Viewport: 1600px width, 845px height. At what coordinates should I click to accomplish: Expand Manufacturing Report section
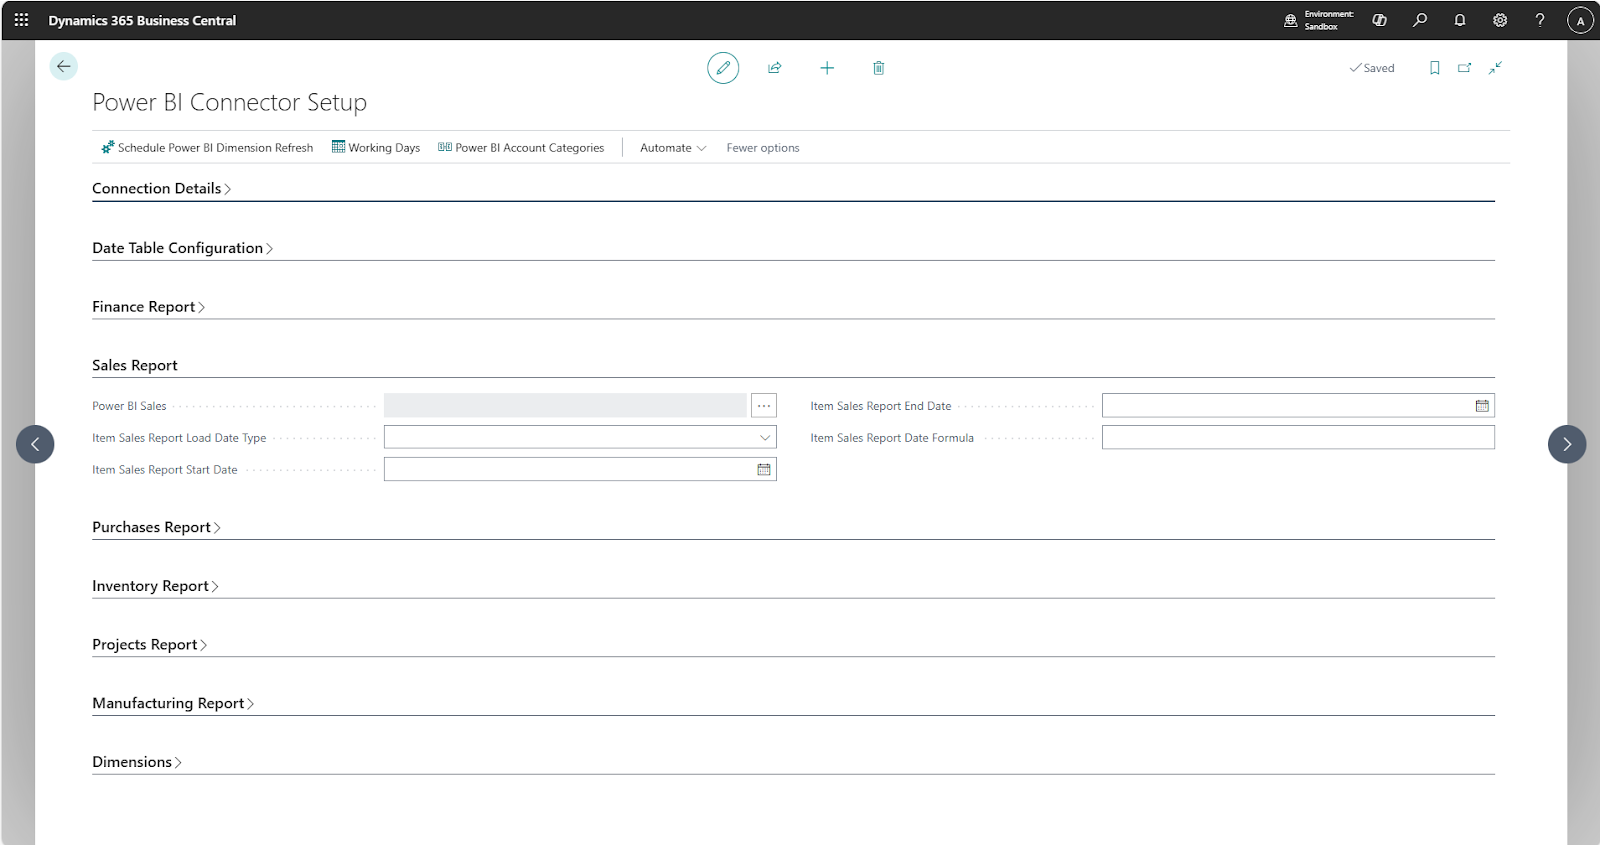click(173, 703)
